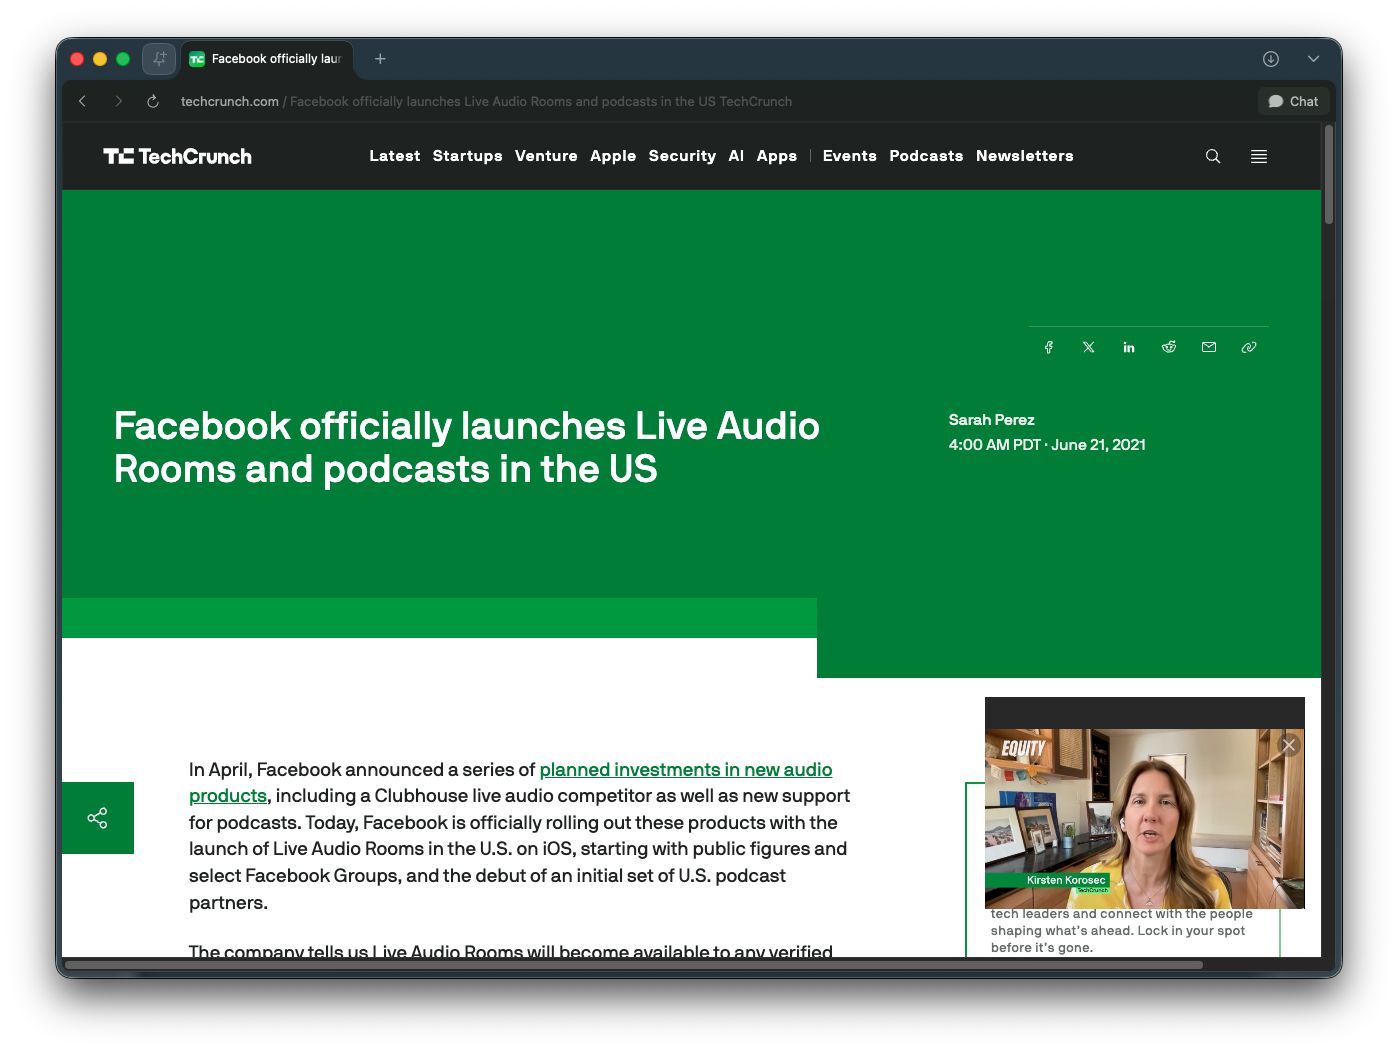
Task: Open the browser downloads icon
Action: tap(1271, 59)
